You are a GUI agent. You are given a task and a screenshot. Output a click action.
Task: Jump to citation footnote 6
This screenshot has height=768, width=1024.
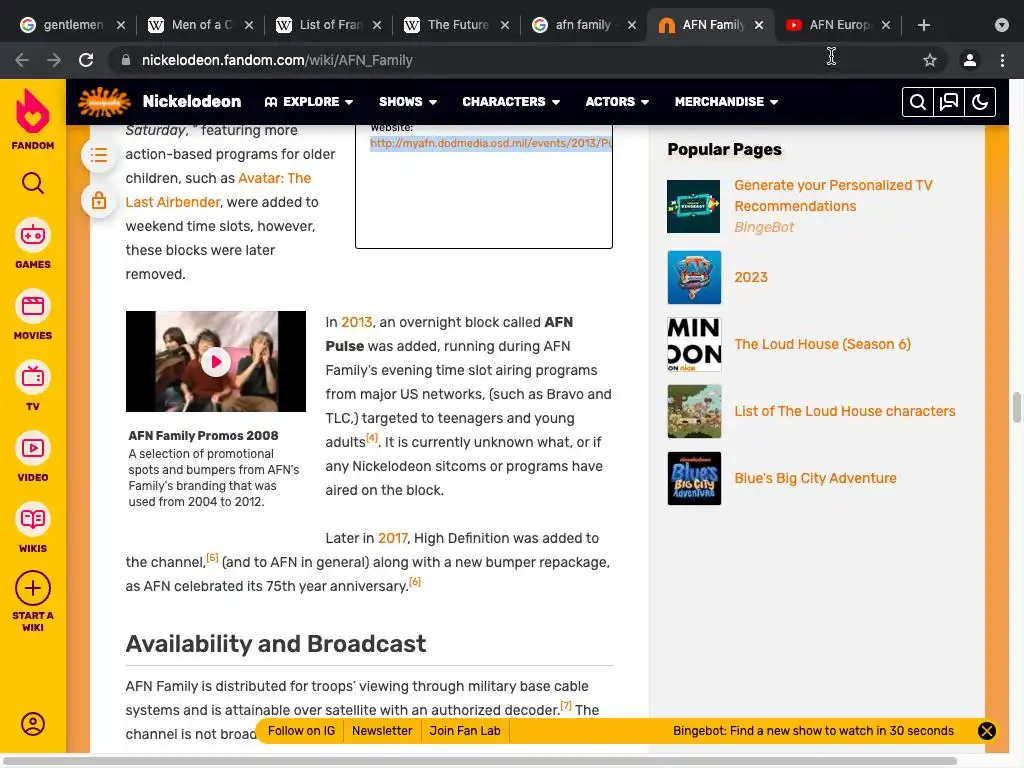coord(415,581)
